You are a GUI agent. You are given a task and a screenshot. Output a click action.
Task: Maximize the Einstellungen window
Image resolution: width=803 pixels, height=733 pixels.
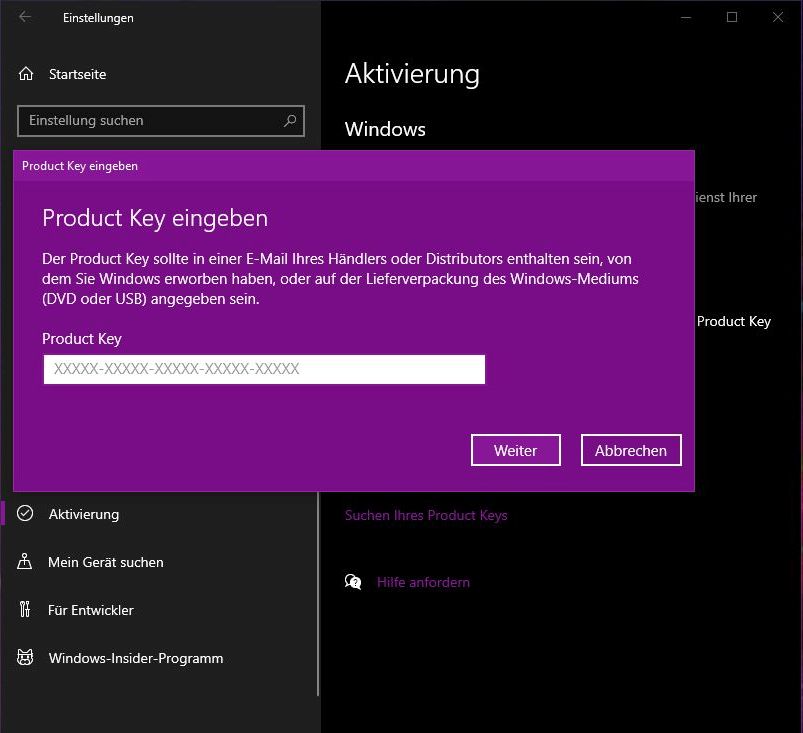point(732,17)
